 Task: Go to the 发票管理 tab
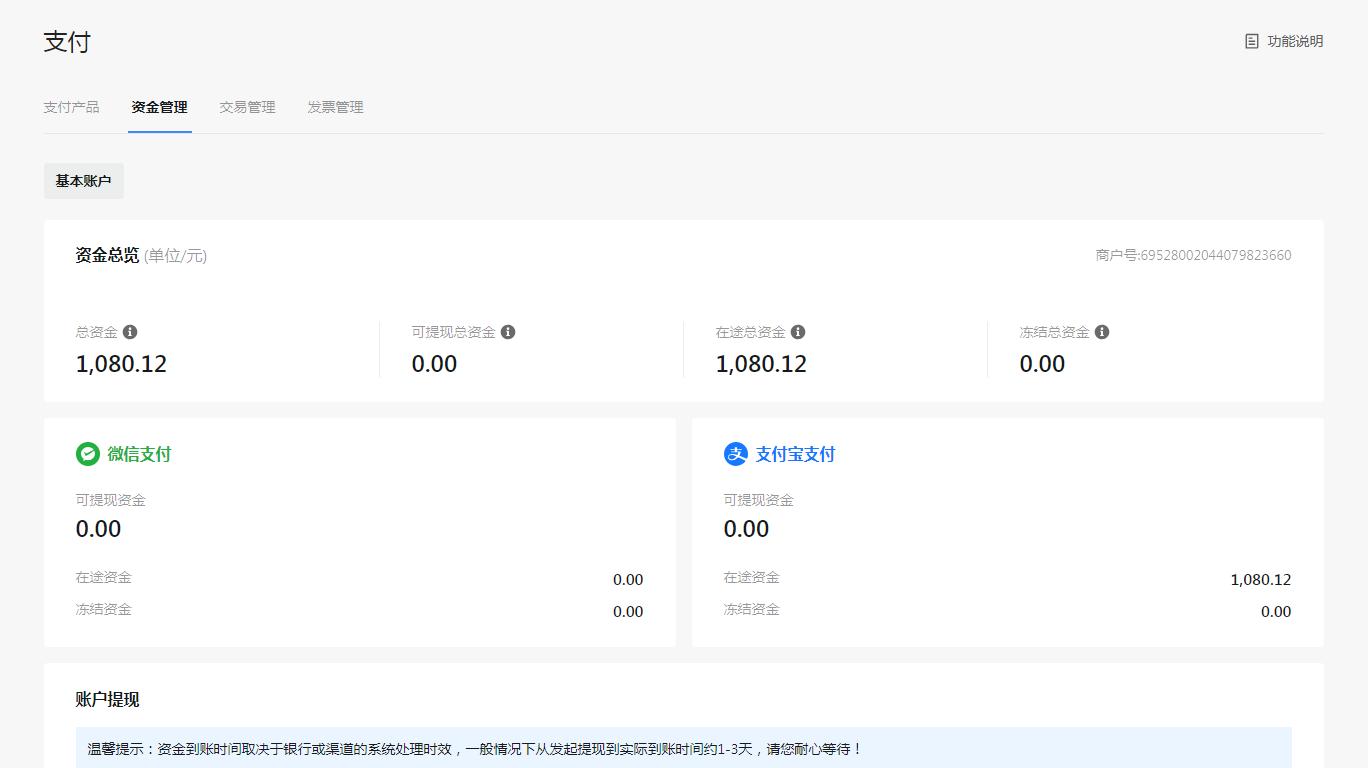click(335, 107)
